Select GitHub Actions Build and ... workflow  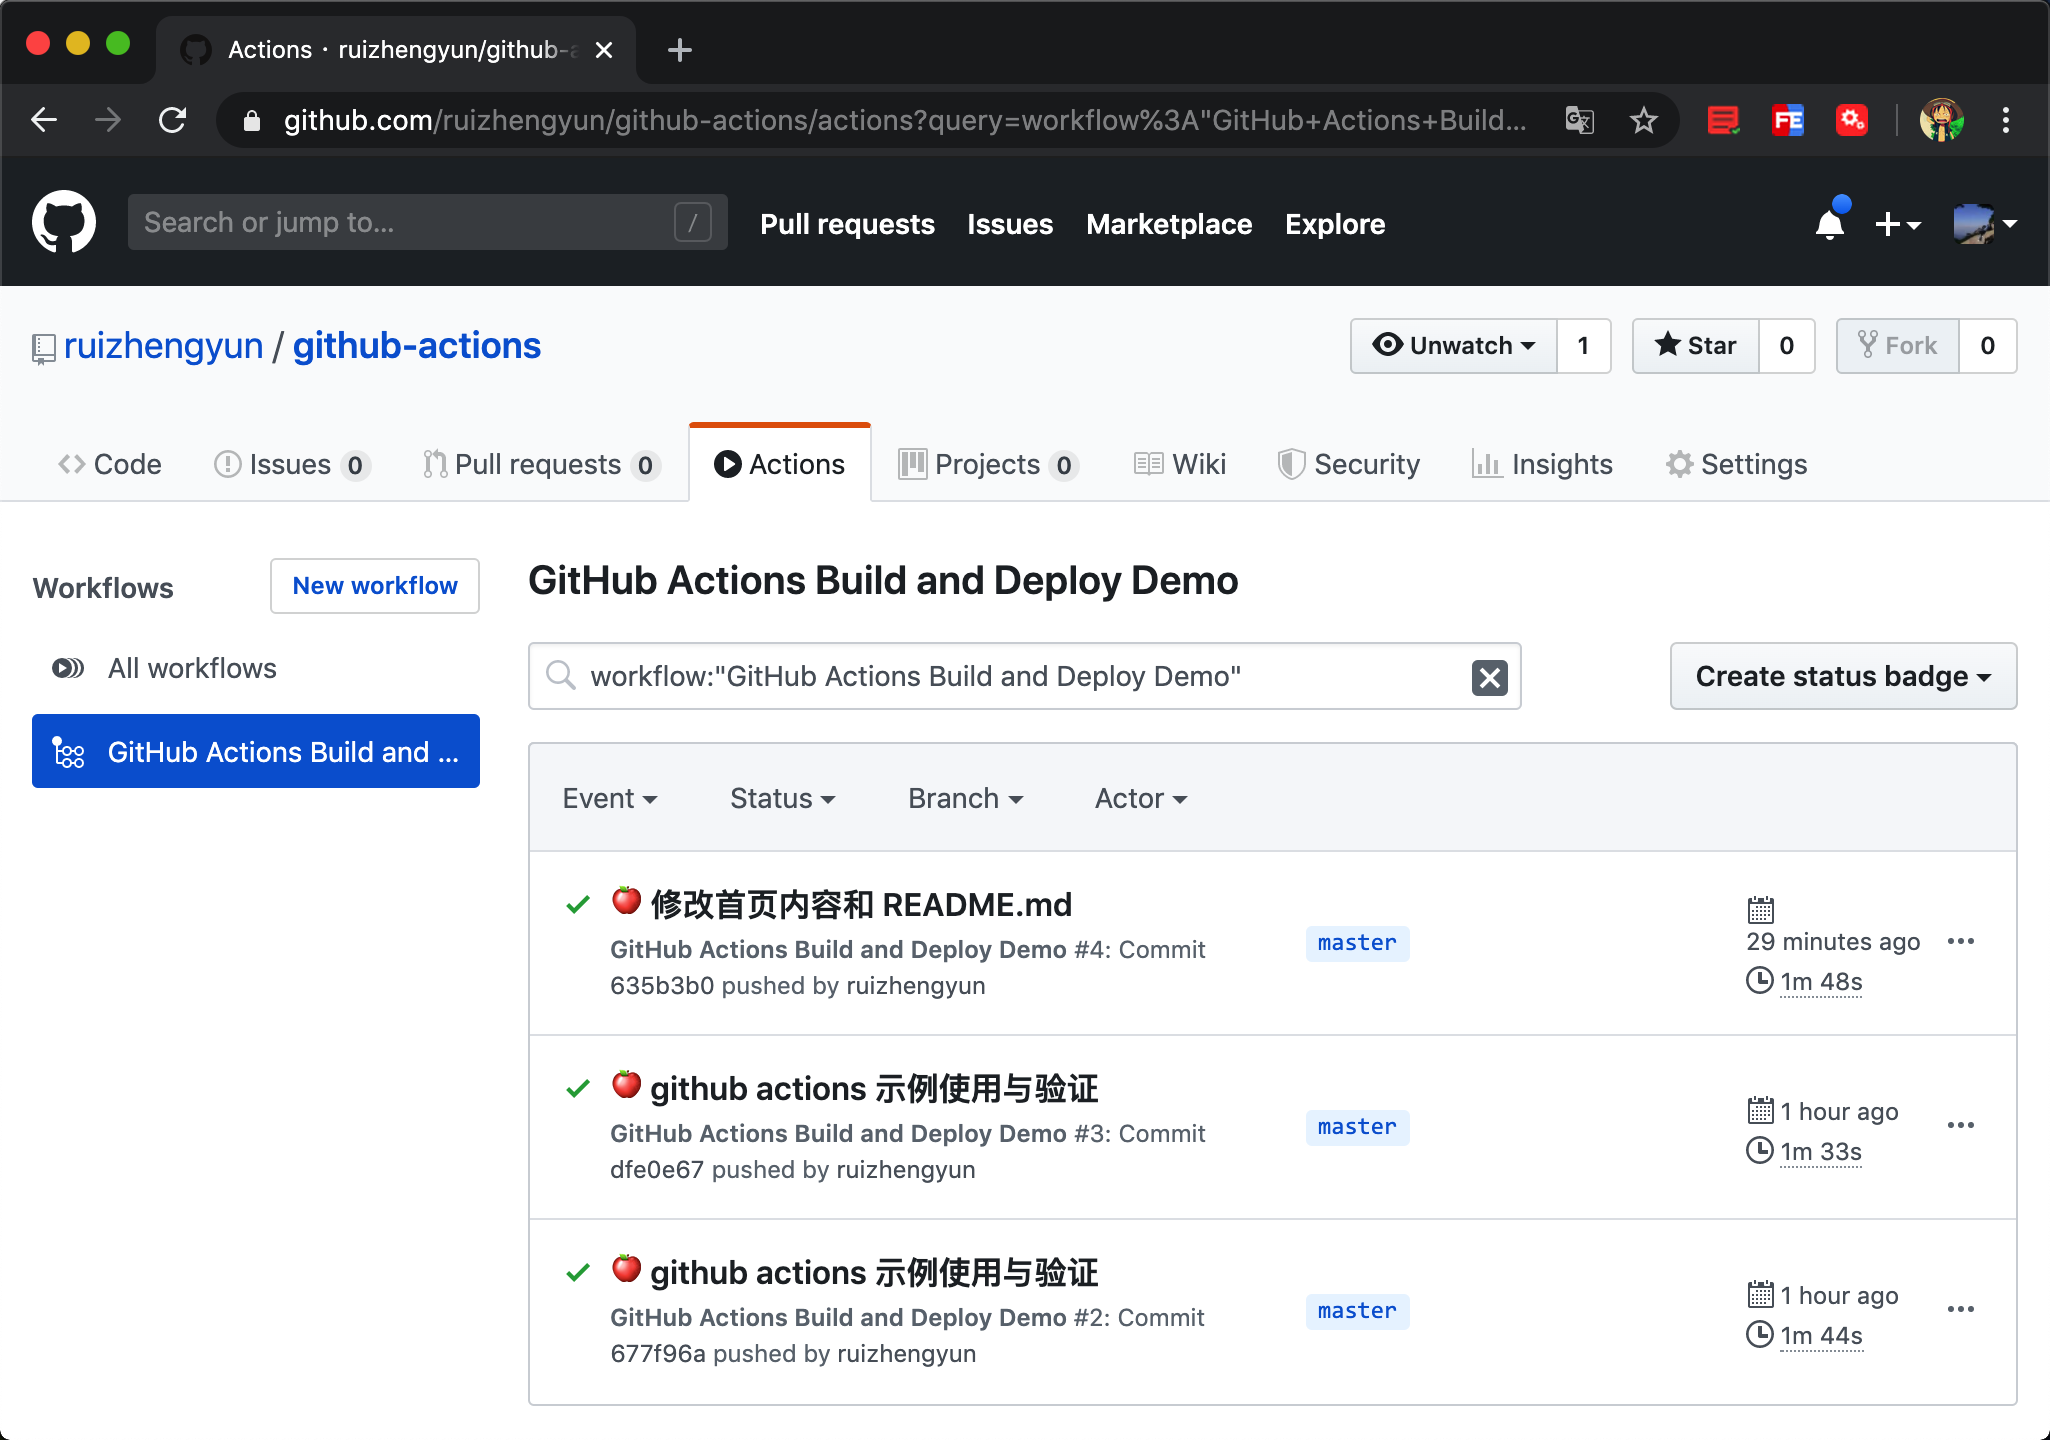256,751
